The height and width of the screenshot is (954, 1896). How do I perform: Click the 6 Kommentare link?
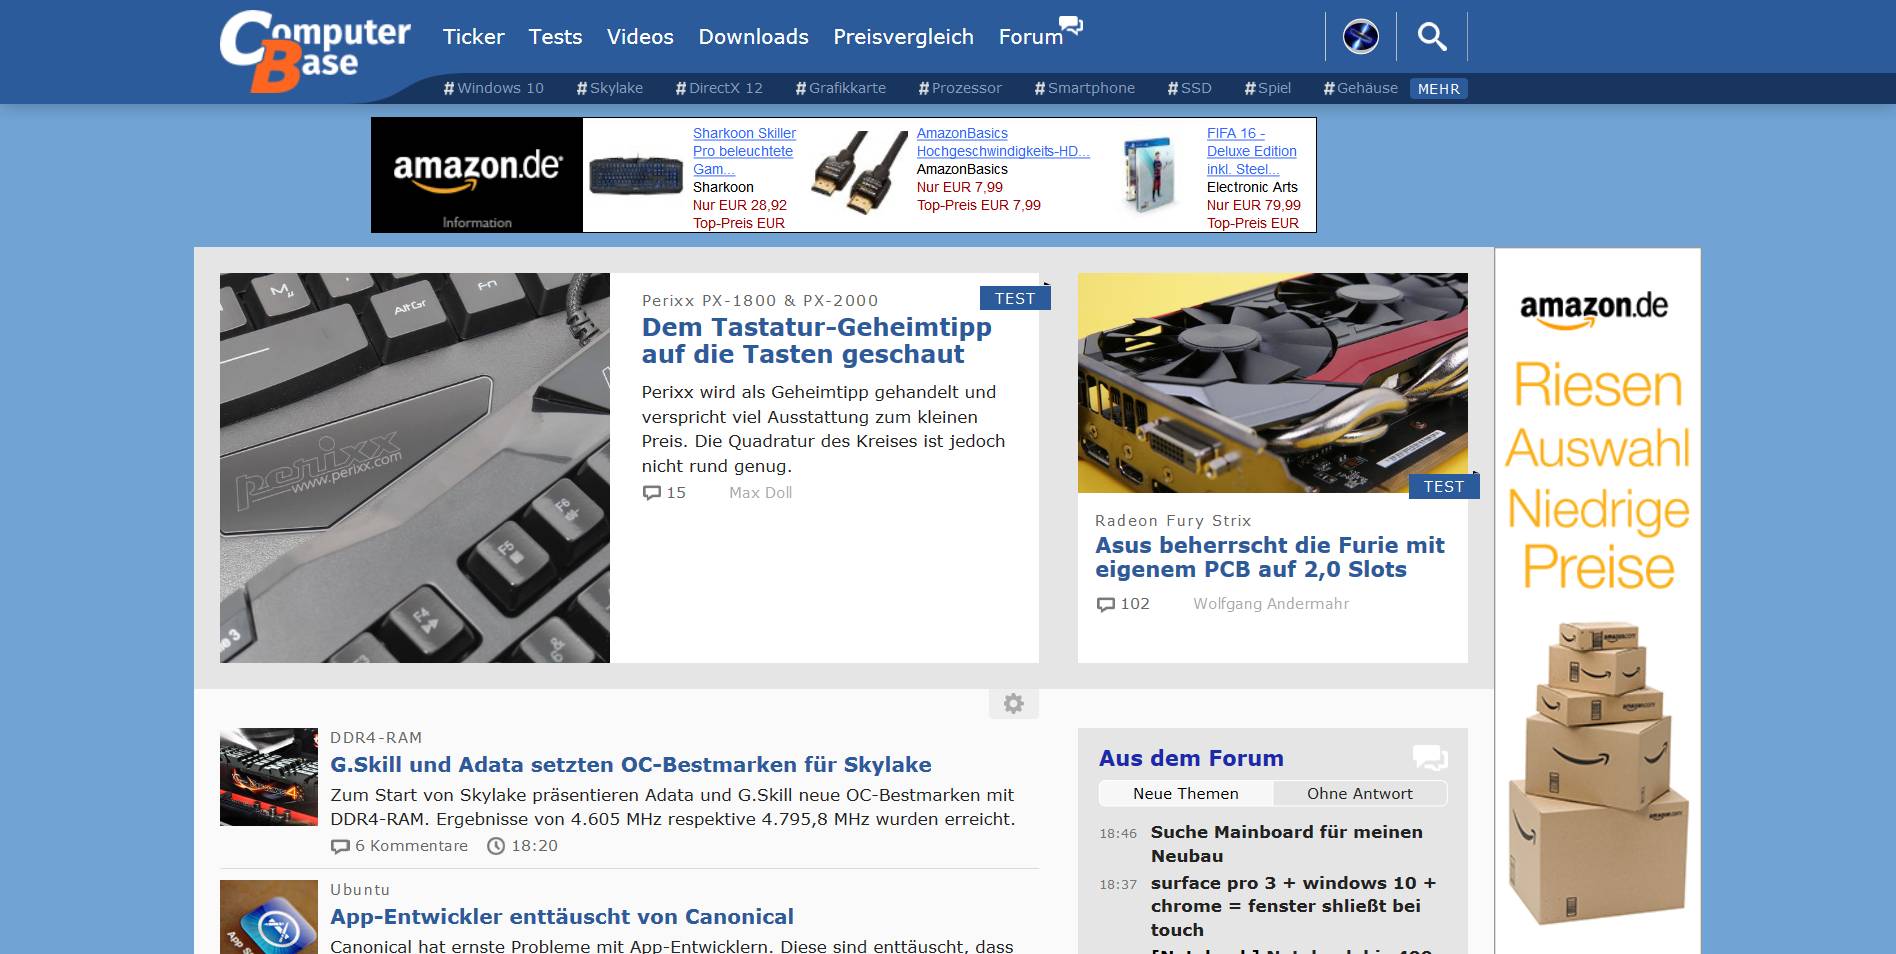click(411, 846)
